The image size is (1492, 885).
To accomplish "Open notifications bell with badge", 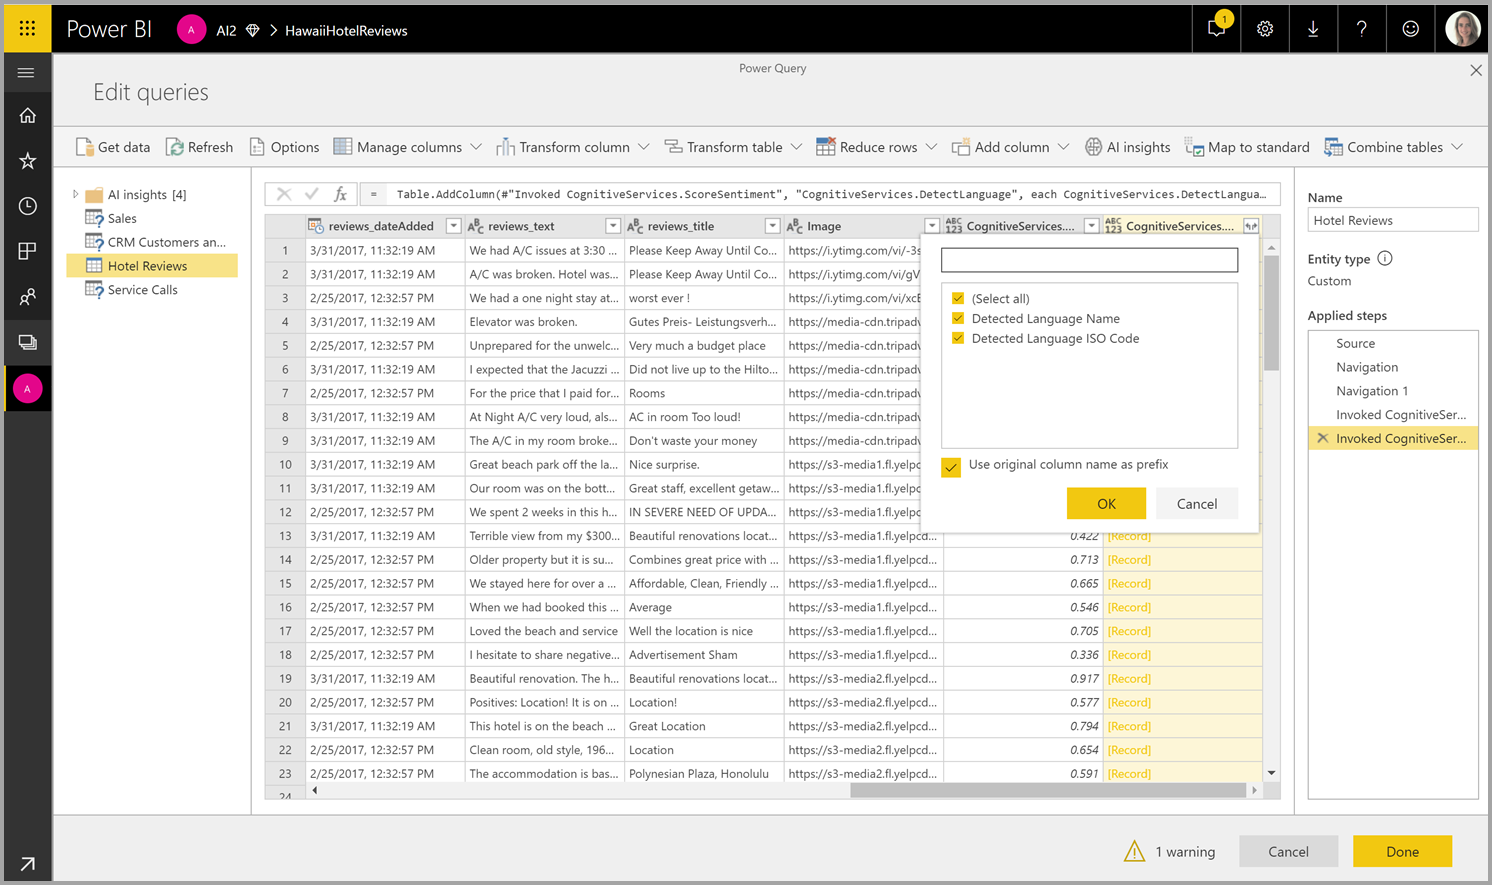I will click(1217, 29).
